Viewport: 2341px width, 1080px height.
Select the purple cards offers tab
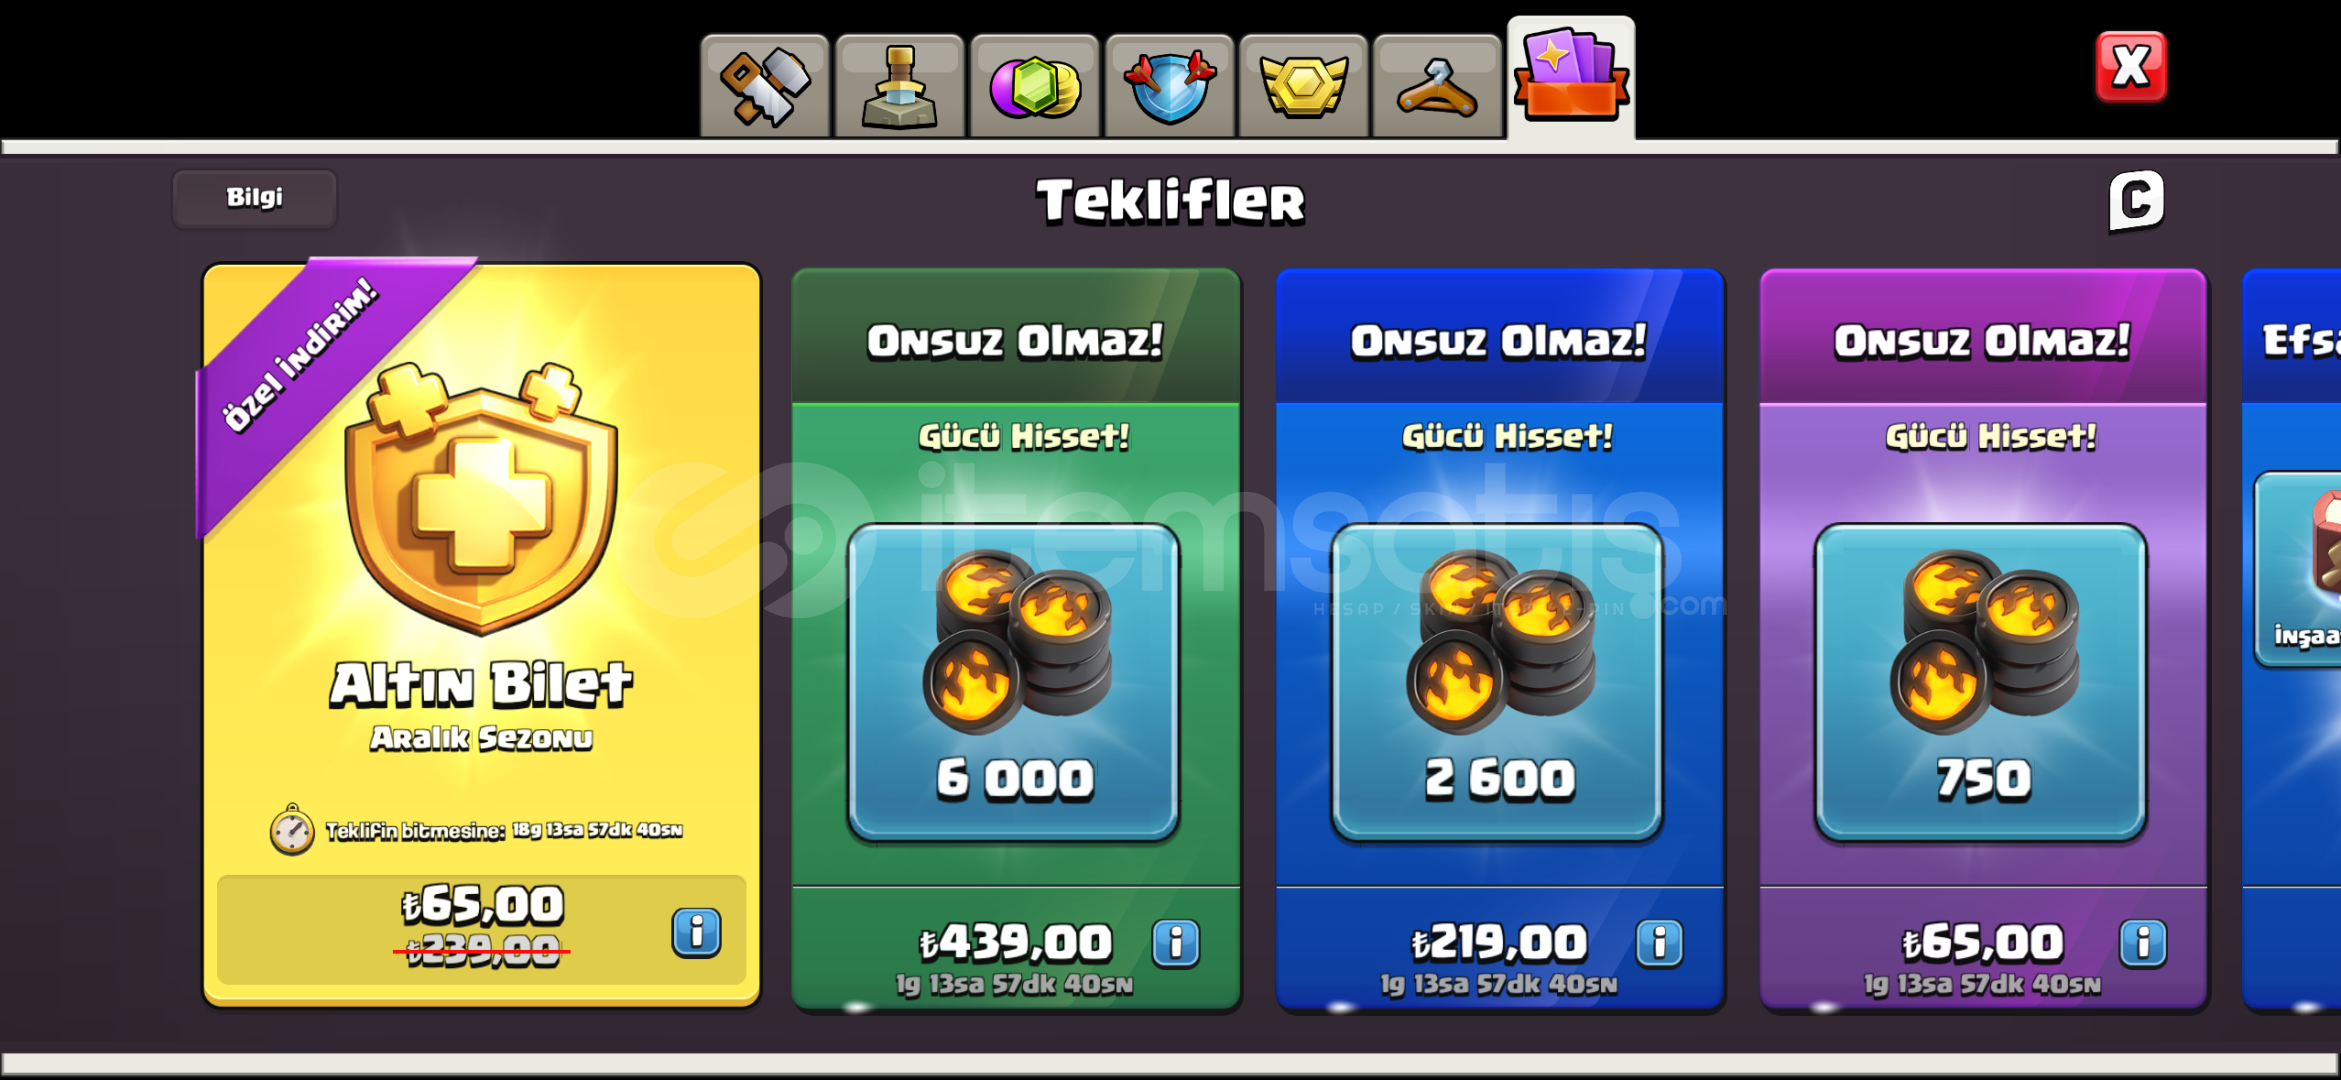pyautogui.click(x=1571, y=78)
